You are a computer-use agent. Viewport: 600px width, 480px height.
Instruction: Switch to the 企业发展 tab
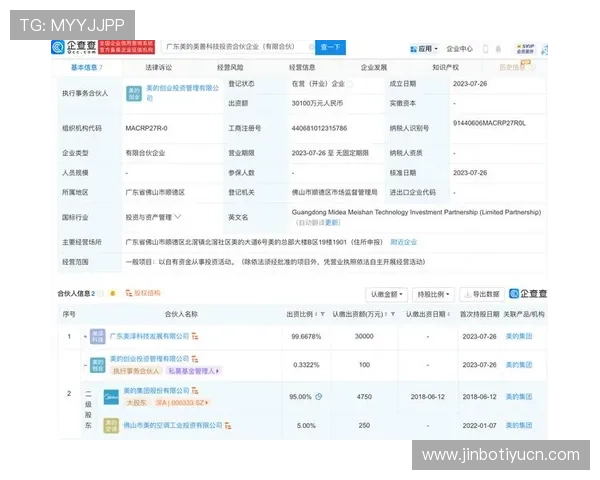(374, 67)
